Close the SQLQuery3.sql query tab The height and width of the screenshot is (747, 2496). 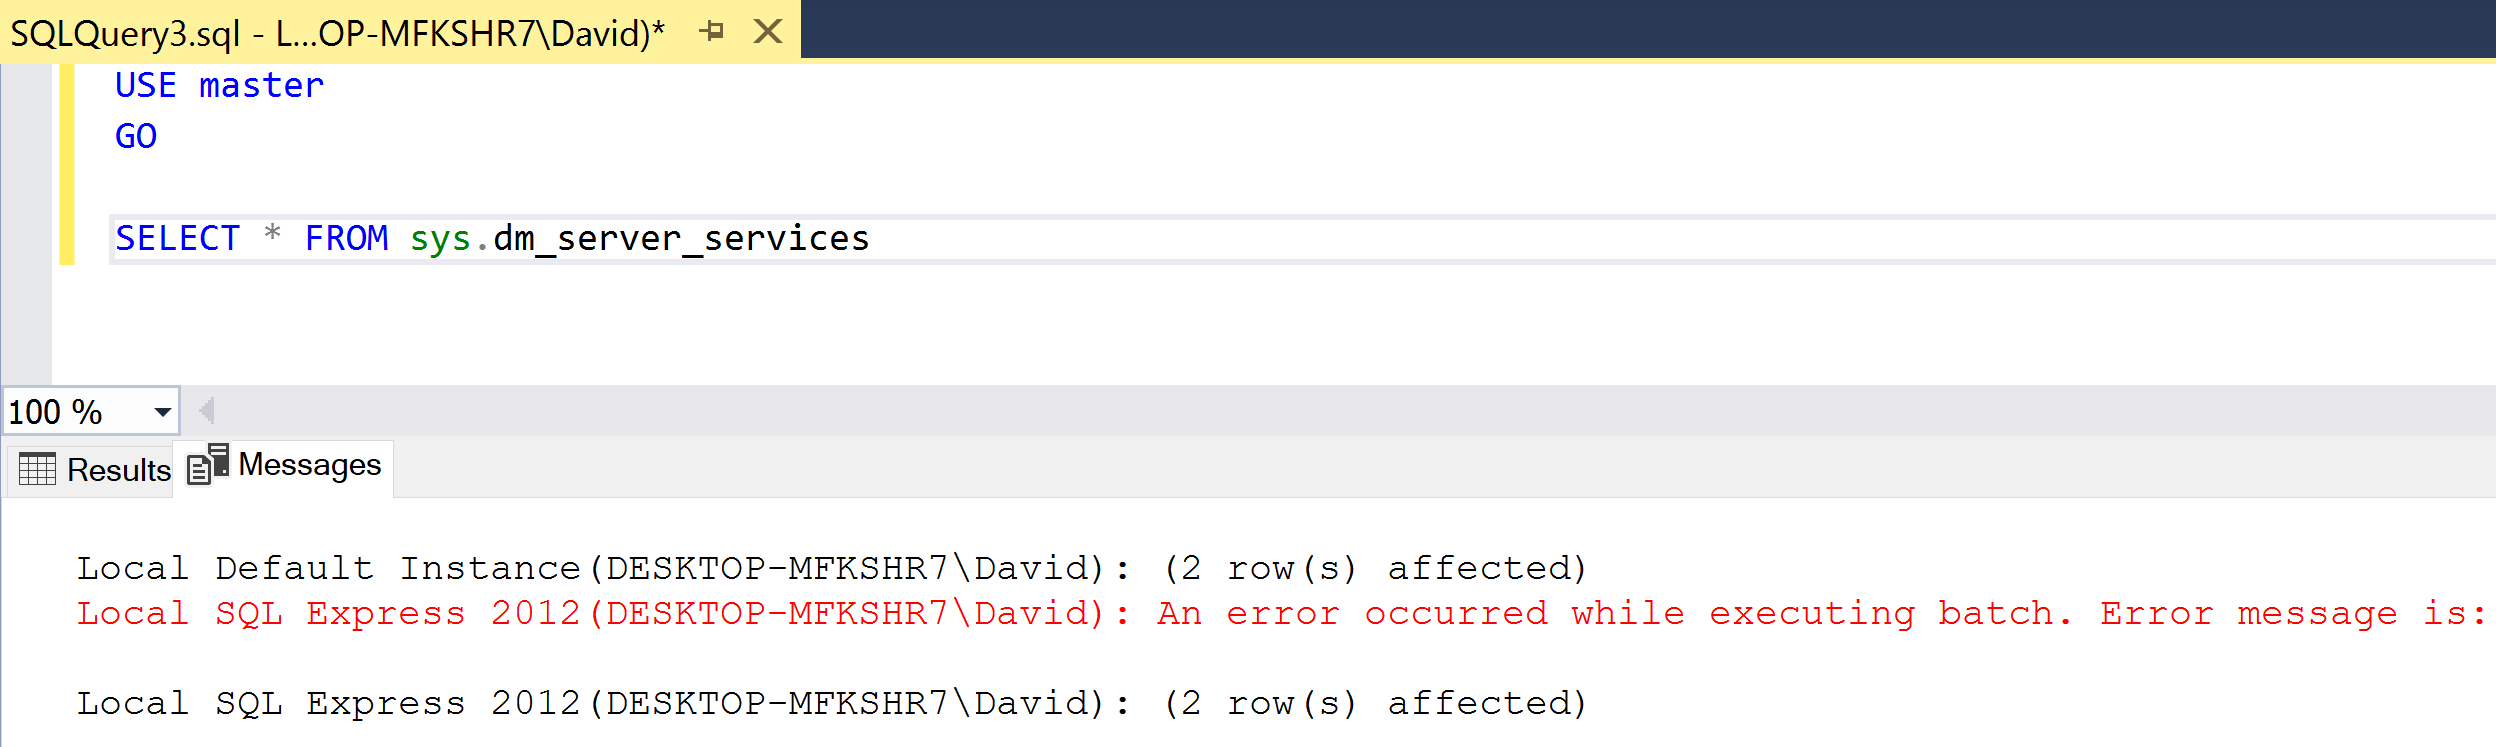(x=767, y=32)
